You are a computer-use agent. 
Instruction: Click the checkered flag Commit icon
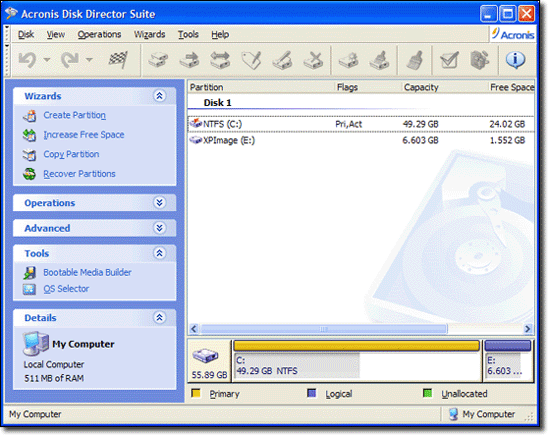click(x=118, y=60)
